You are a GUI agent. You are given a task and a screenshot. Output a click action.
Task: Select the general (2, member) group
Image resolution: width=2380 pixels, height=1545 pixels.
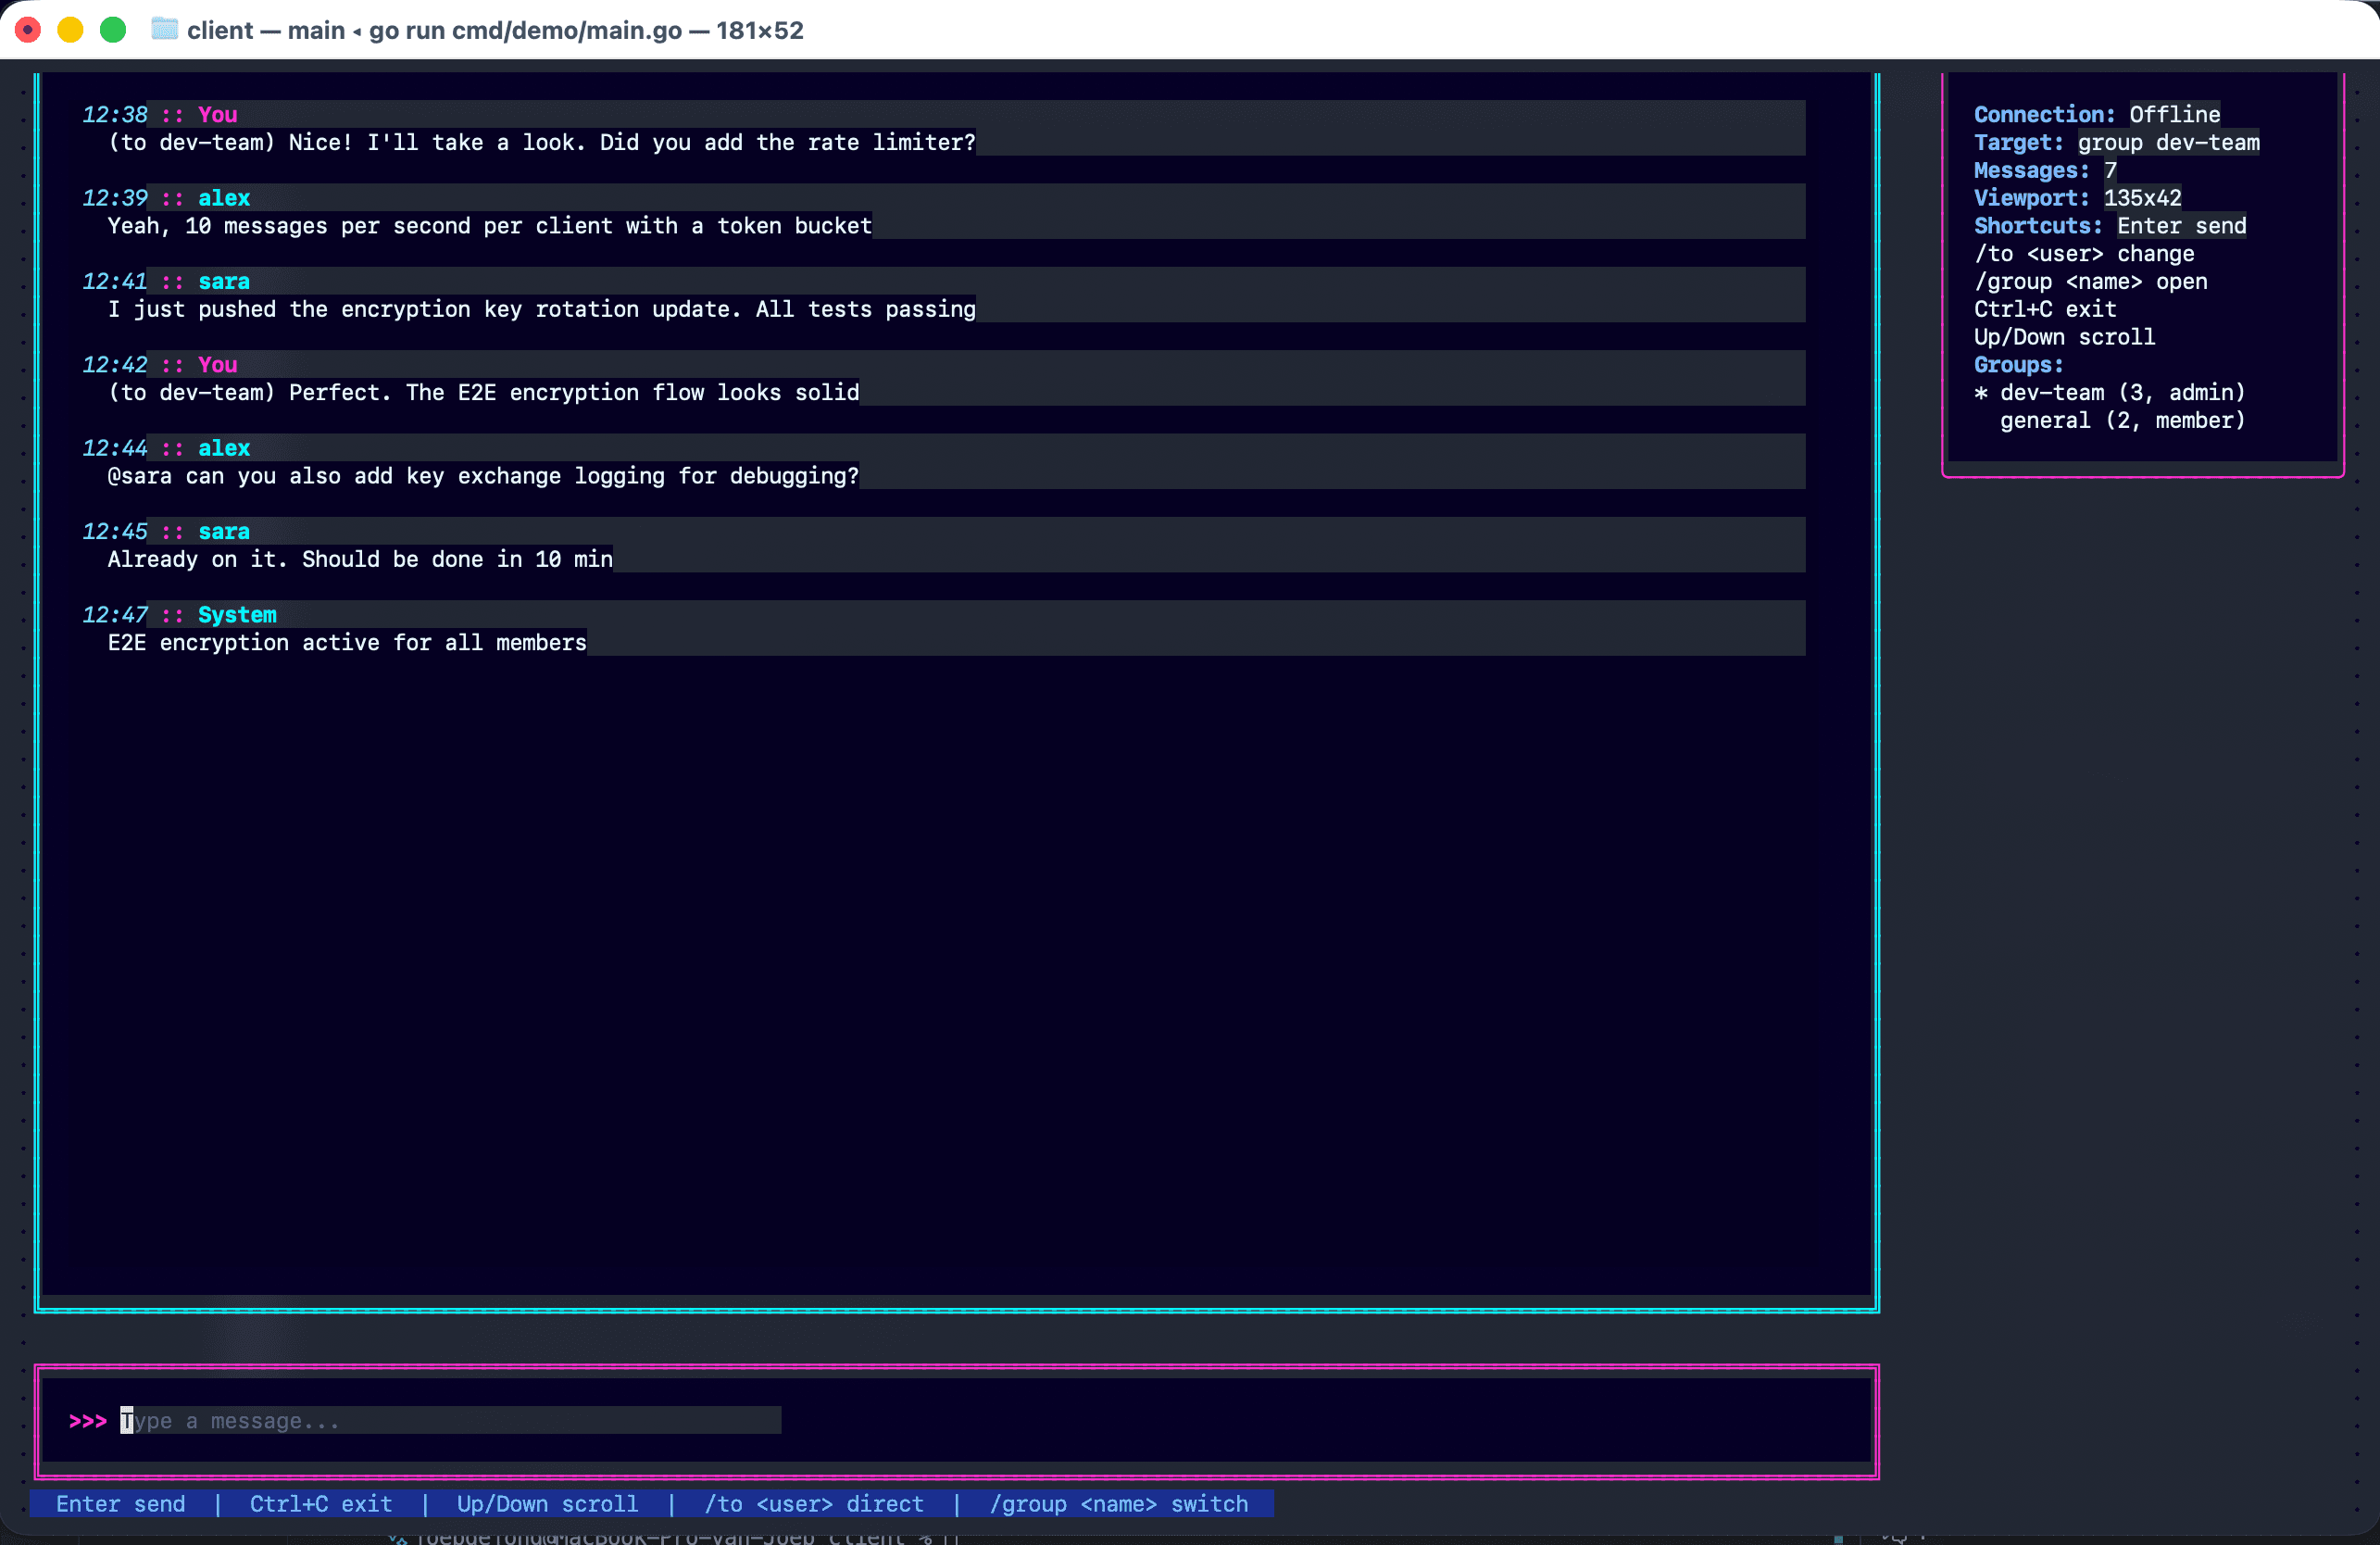2122,420
